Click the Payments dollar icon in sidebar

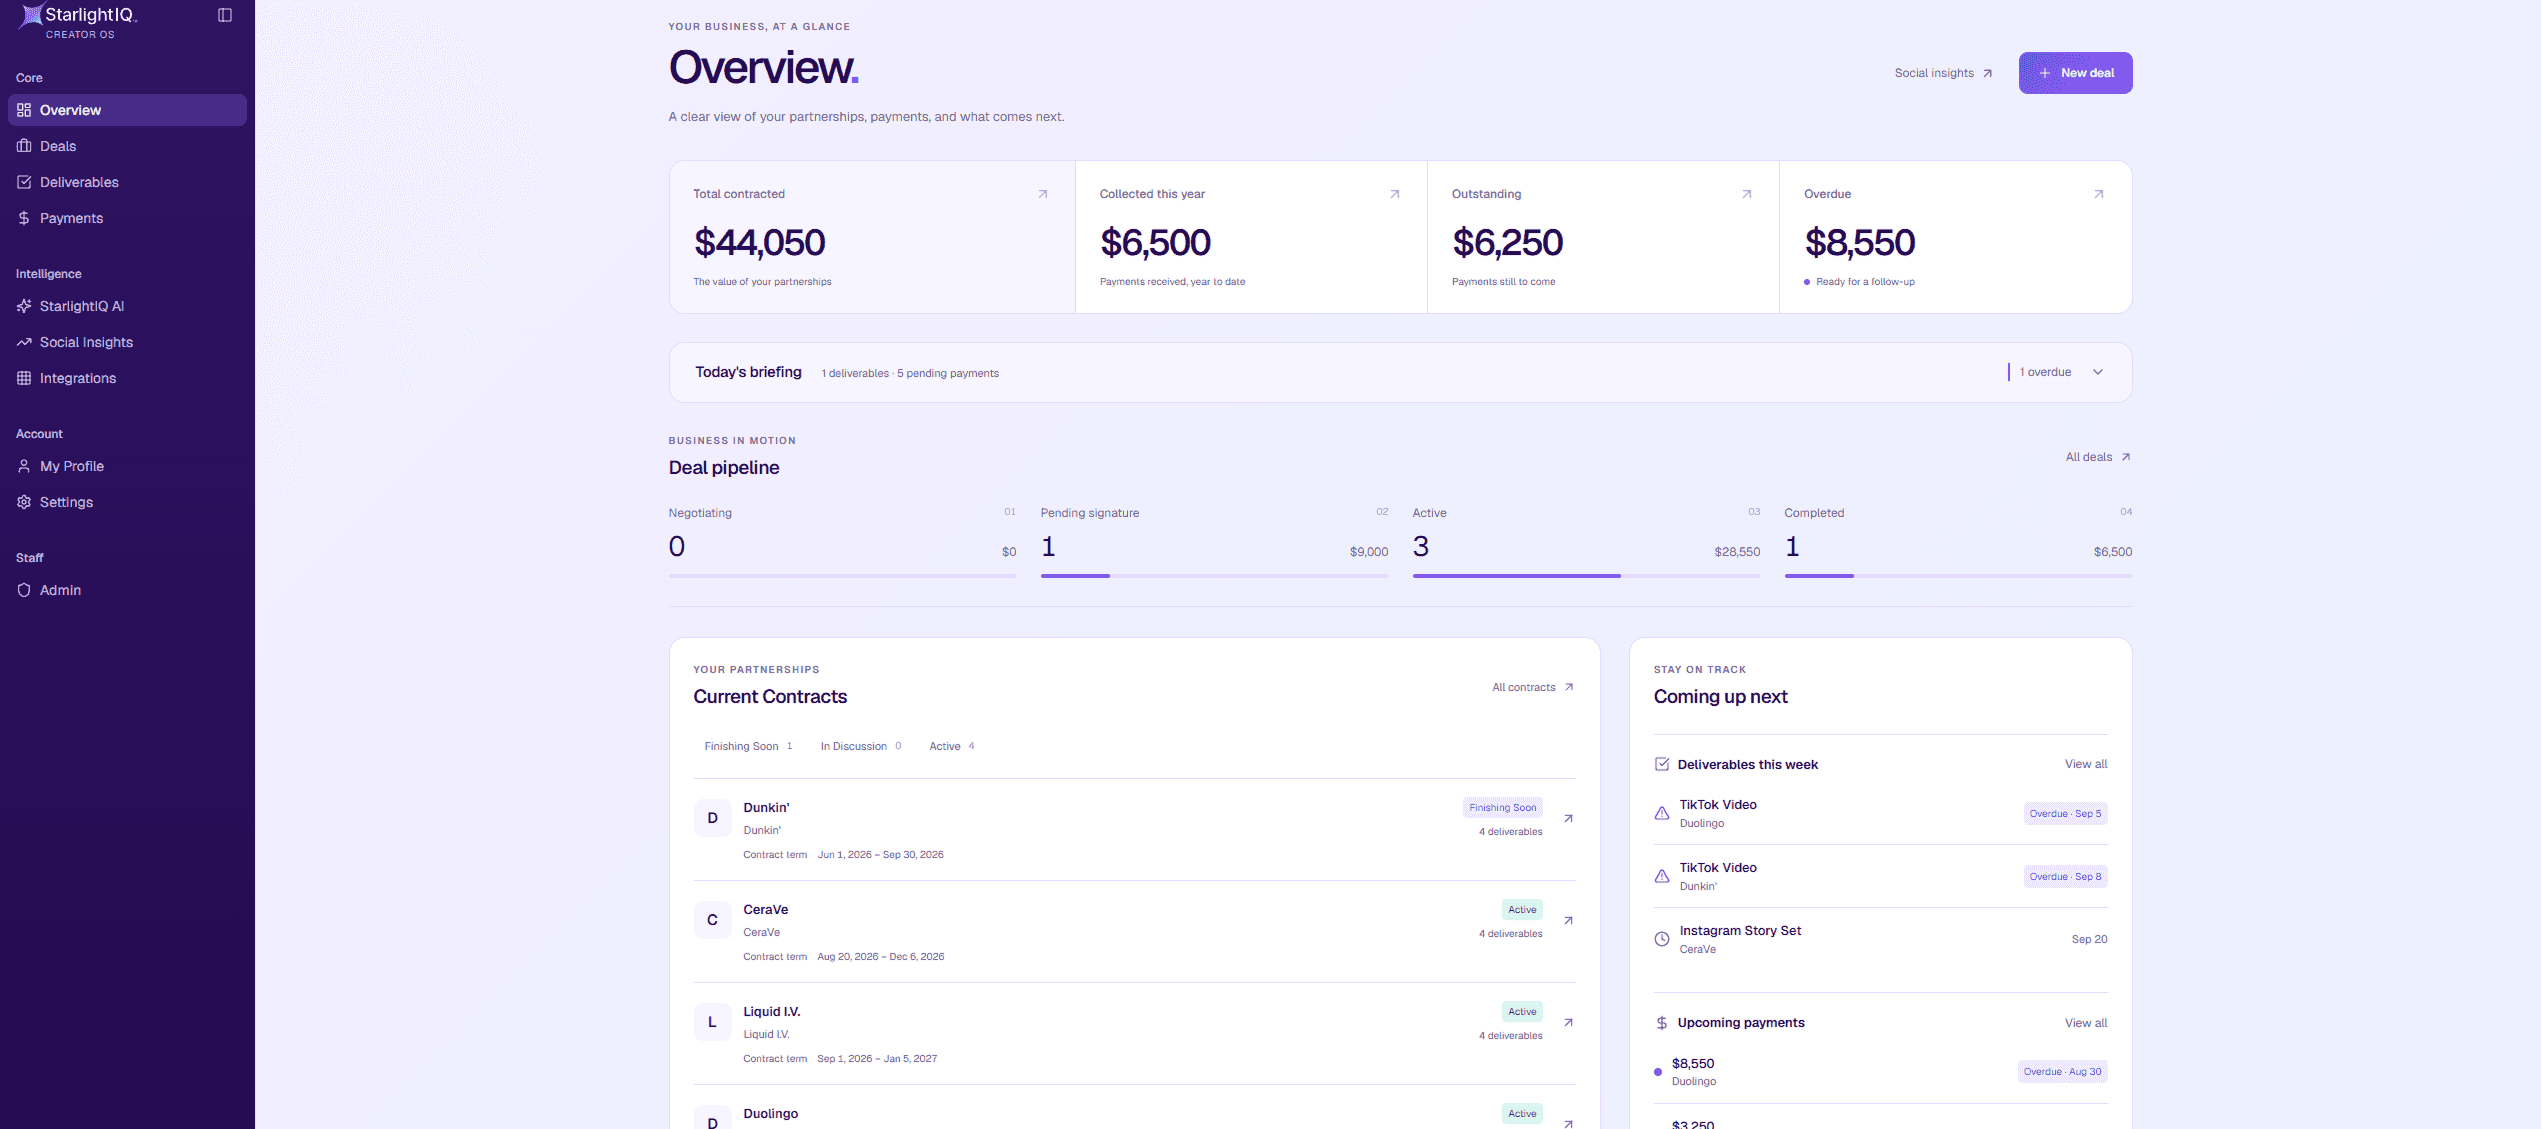tap(24, 218)
